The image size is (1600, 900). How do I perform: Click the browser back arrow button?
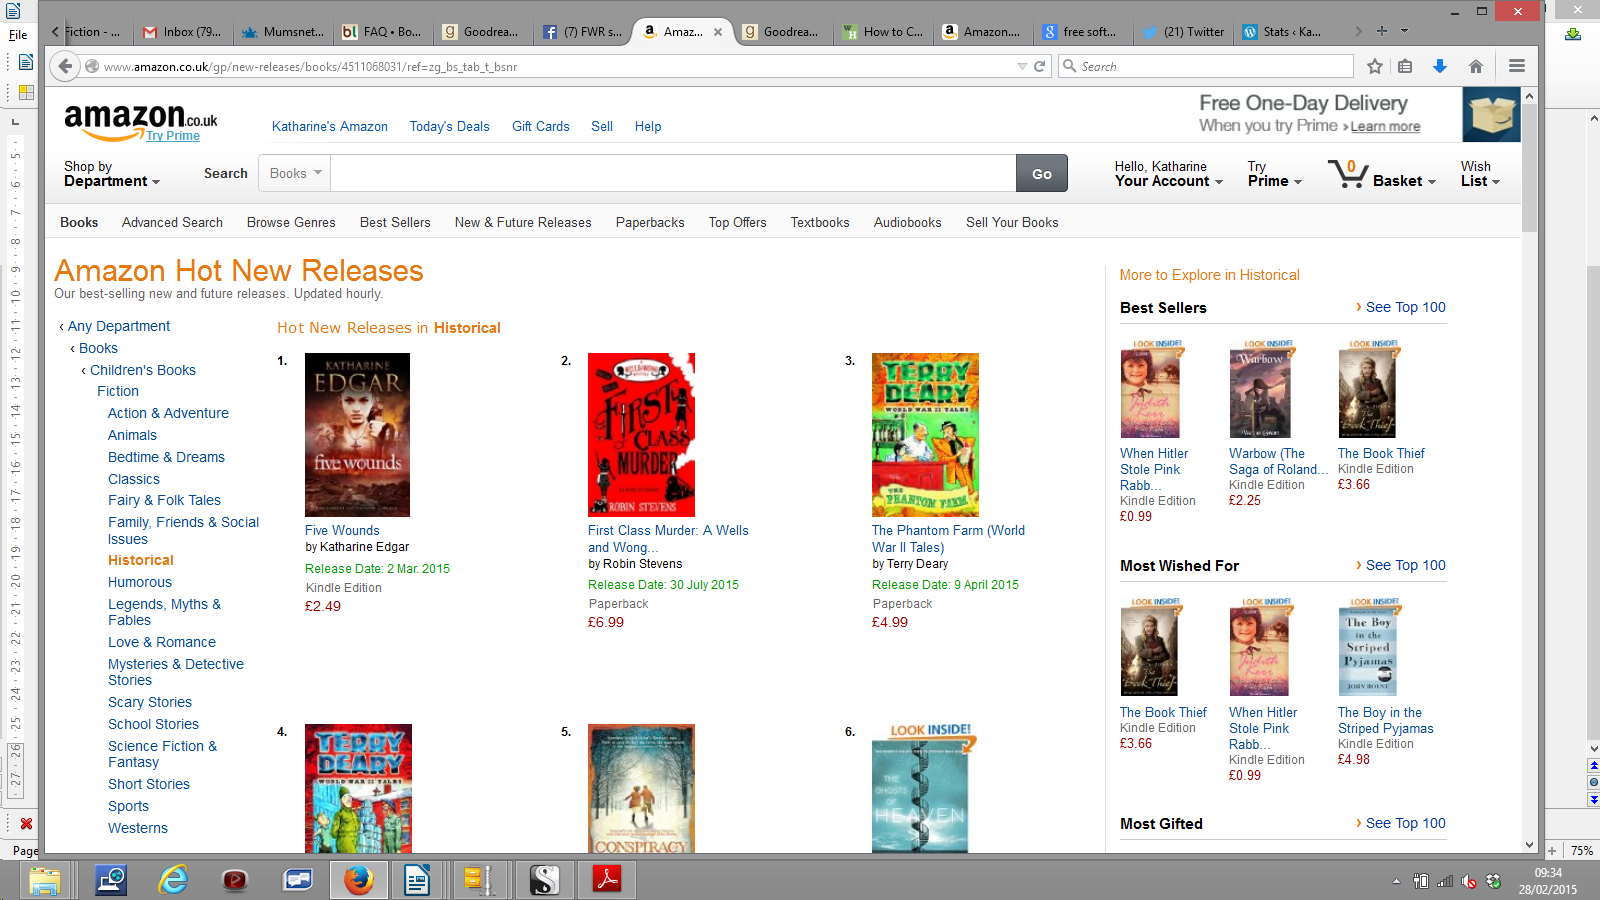65,66
